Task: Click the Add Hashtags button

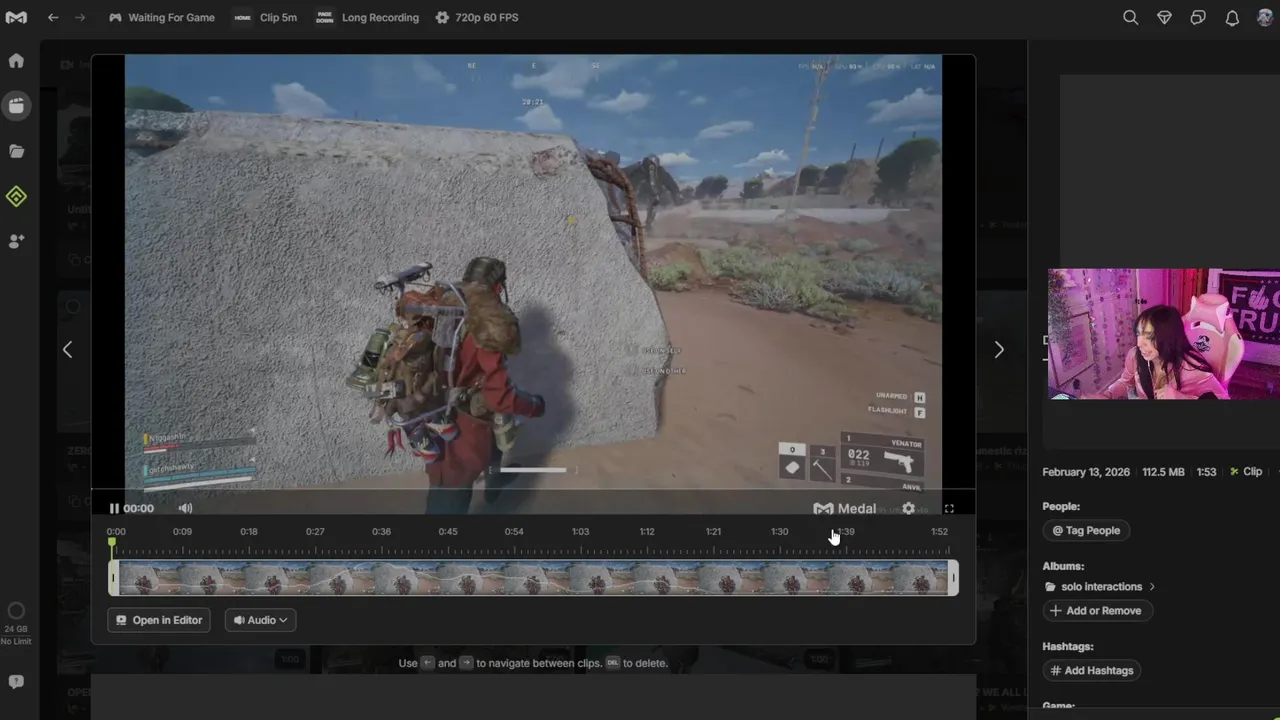Action: (x=1091, y=670)
